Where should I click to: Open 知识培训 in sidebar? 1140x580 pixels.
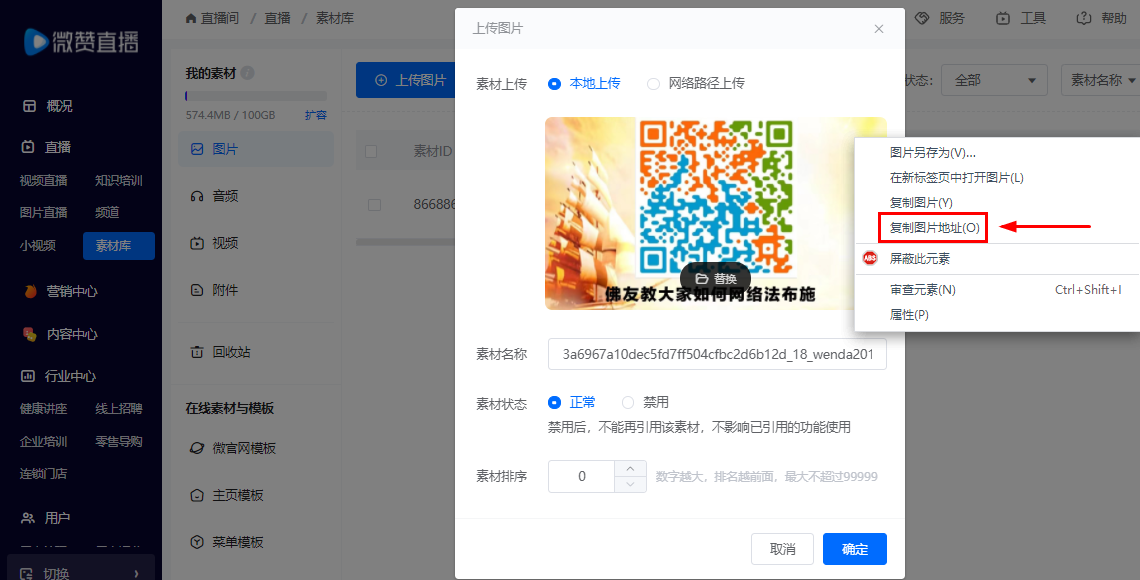pyautogui.click(x=119, y=180)
